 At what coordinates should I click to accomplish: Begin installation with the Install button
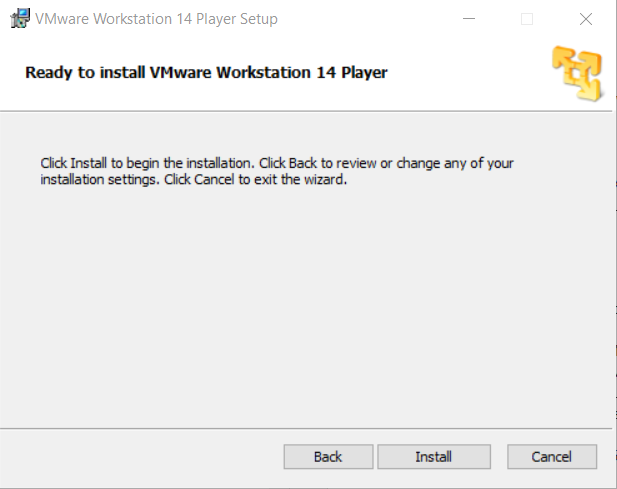point(434,457)
